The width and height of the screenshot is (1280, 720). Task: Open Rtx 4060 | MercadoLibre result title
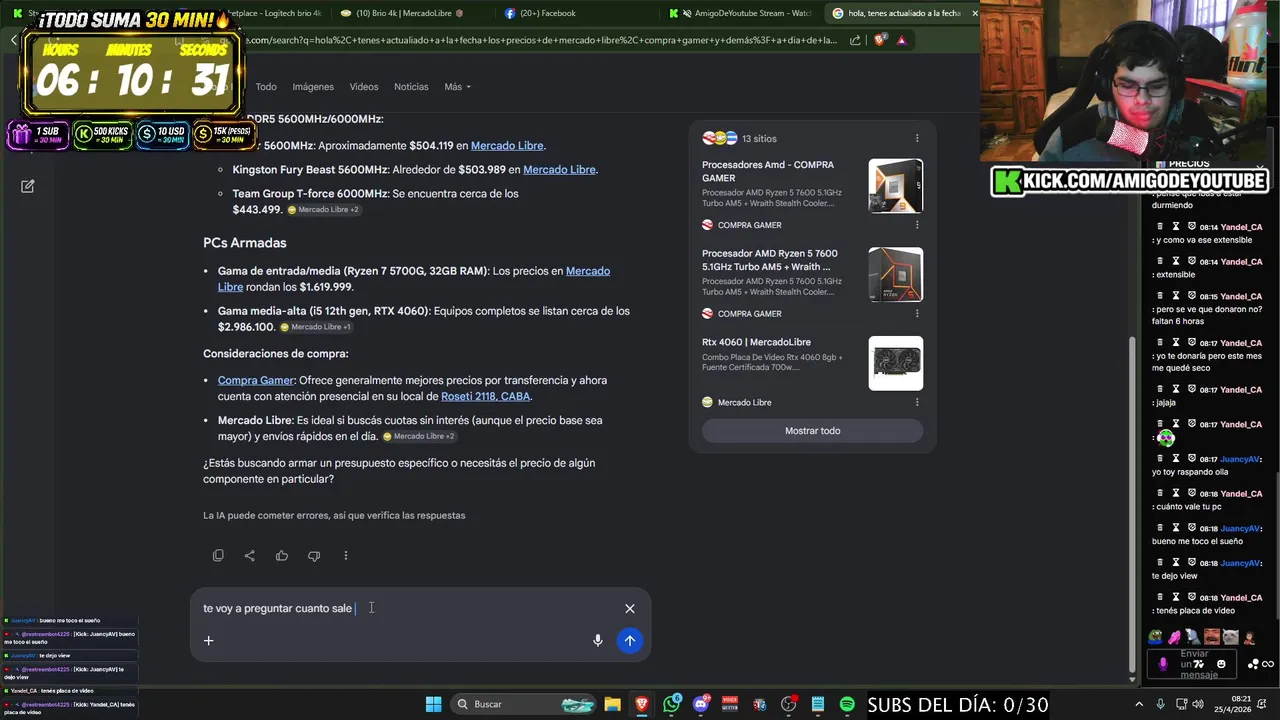click(756, 342)
